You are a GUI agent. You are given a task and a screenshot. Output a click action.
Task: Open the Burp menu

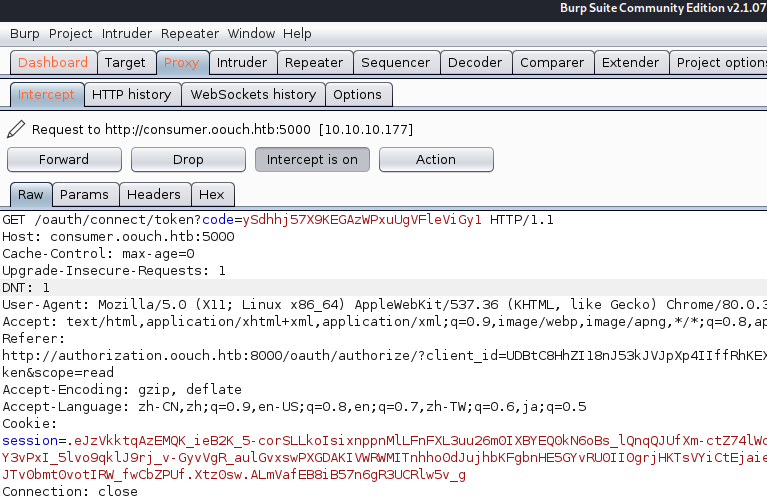[24, 34]
